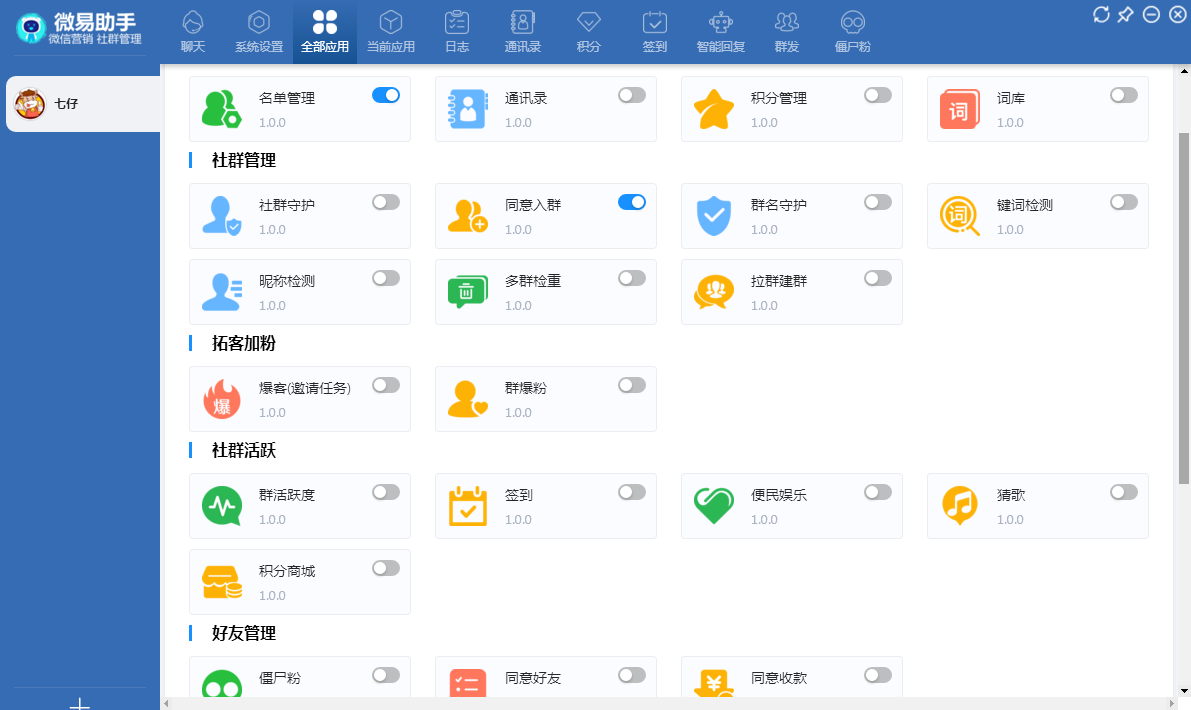Click the 昵称检测 blue profile icon

[222, 292]
